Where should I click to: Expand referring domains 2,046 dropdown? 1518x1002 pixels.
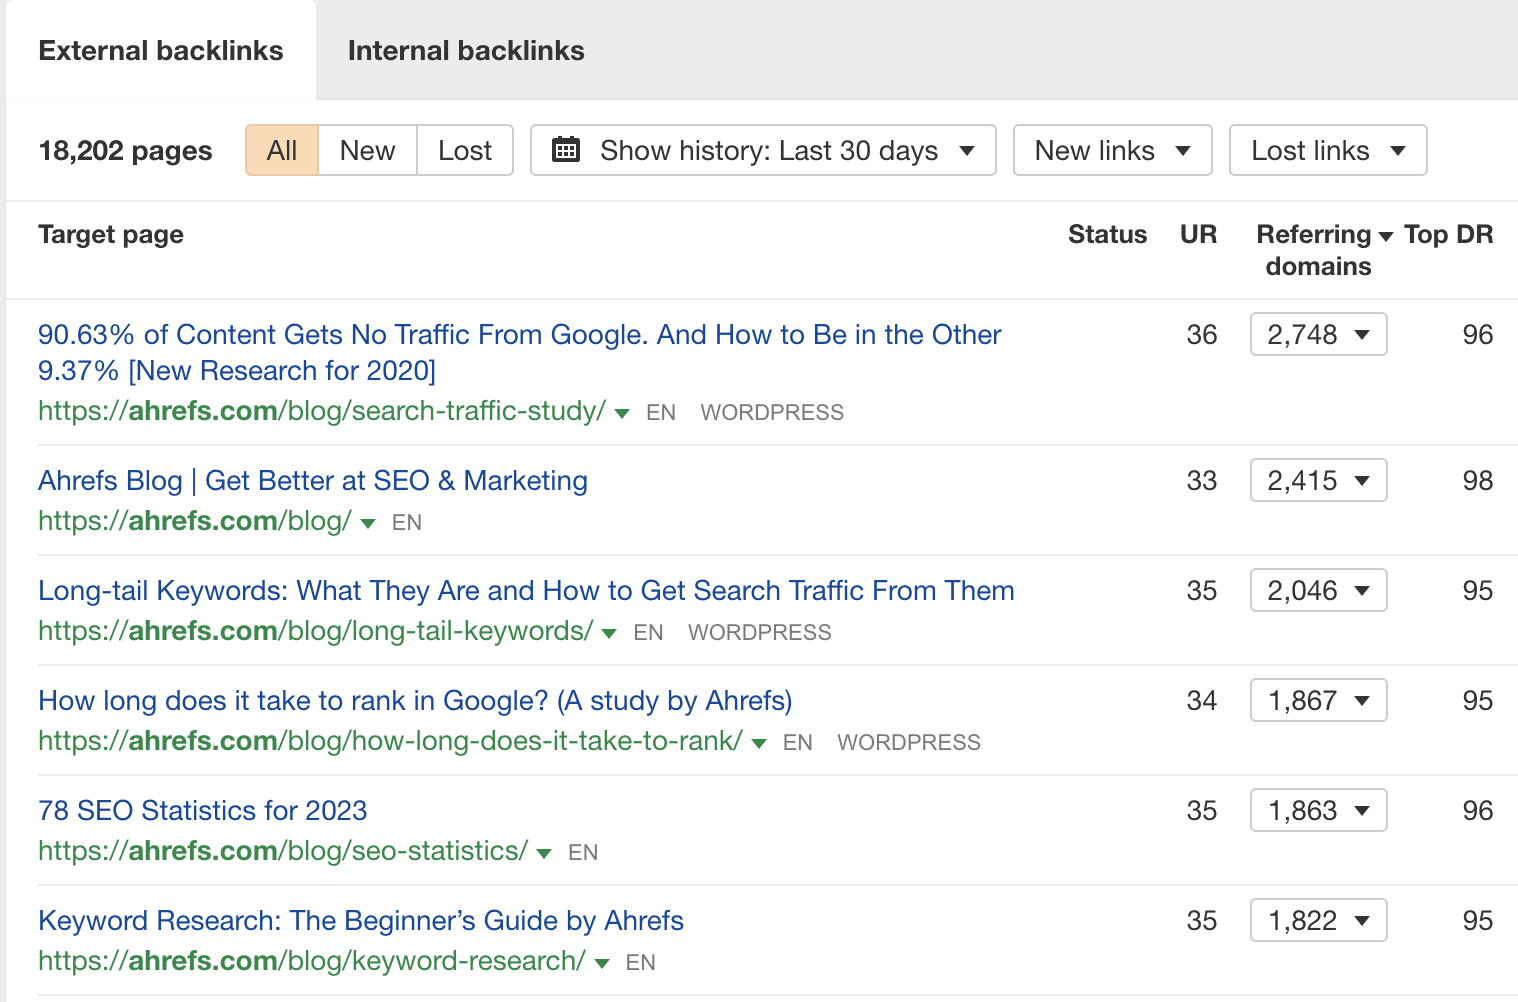(x=1318, y=590)
